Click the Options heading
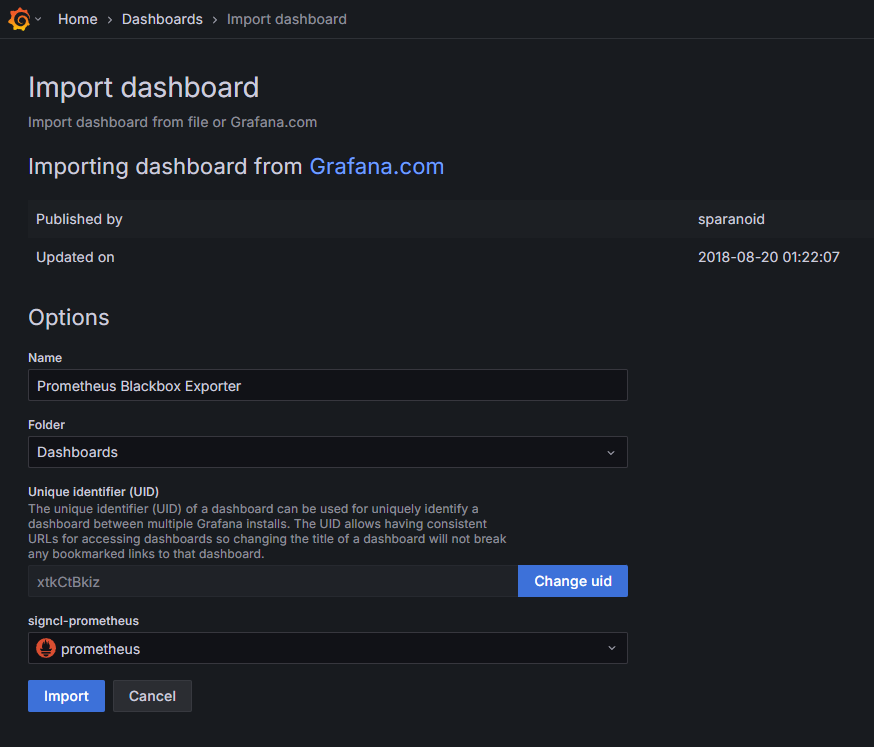Screen dimensions: 874x747 (69, 317)
